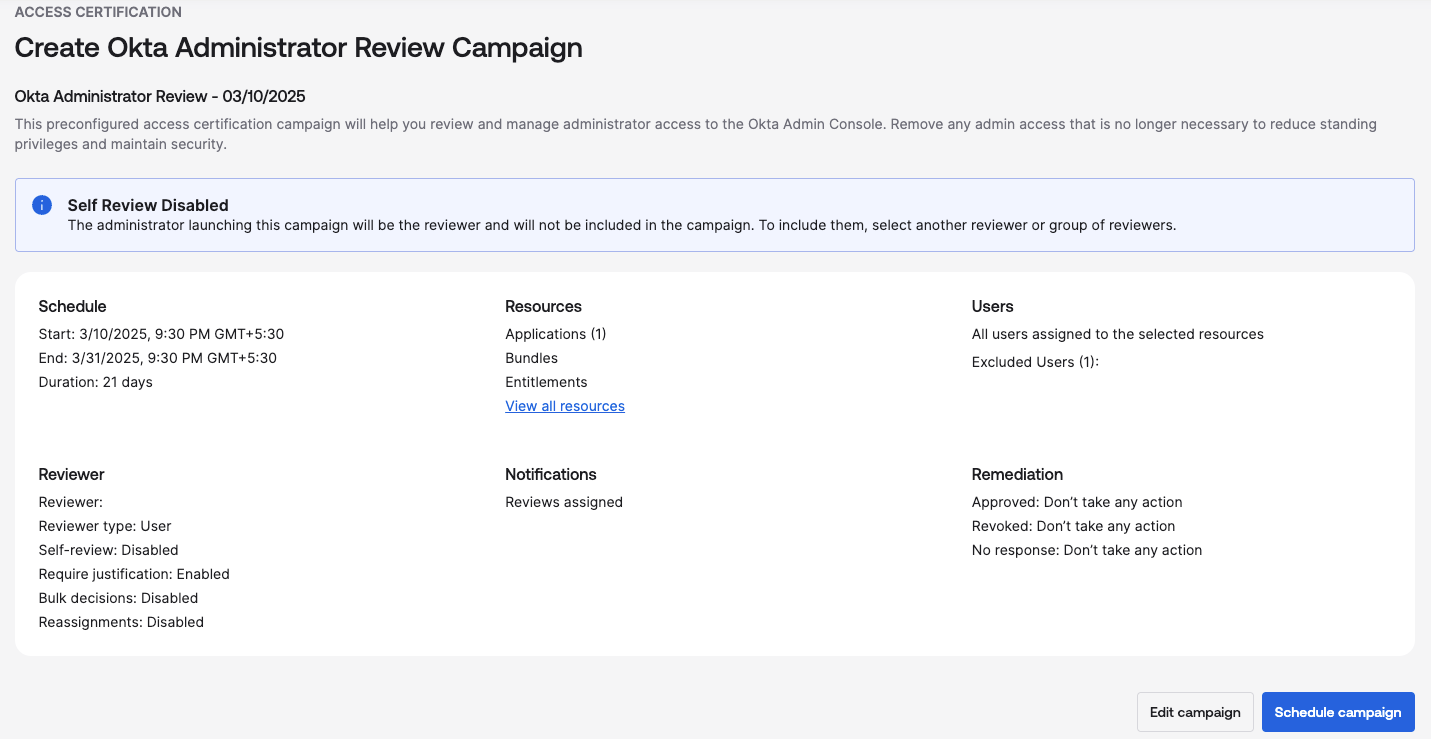The width and height of the screenshot is (1431, 739).
Task: Click the Remediation section heading
Action: 1017,474
